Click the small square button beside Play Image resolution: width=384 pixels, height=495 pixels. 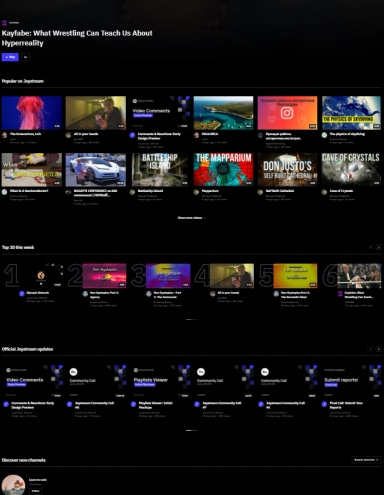coord(25,57)
